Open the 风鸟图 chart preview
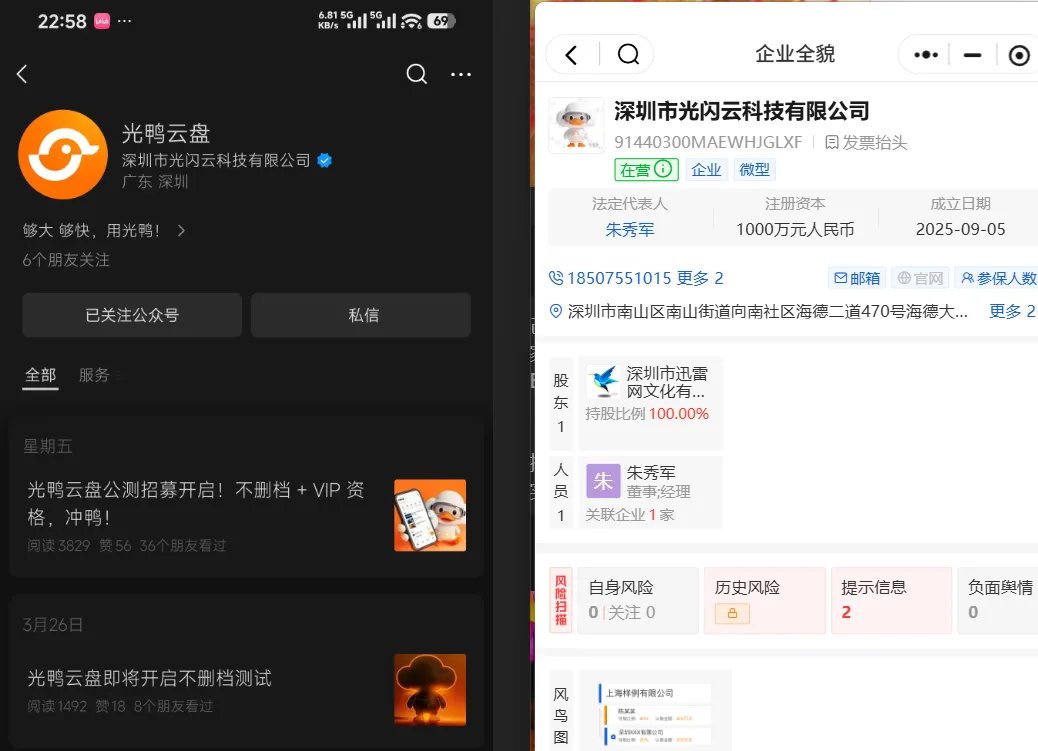Viewport: 1038px width, 751px height. [x=655, y=711]
